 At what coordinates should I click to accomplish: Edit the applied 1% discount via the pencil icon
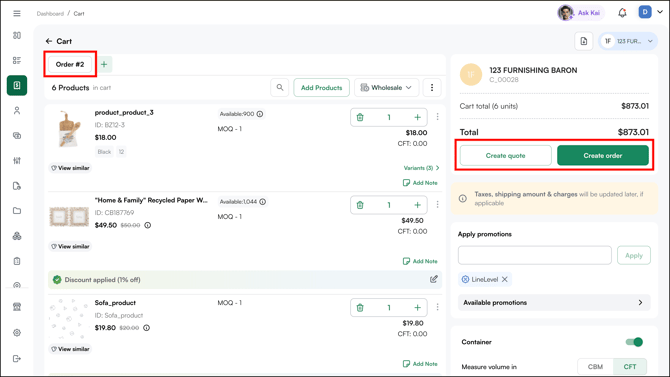(434, 280)
